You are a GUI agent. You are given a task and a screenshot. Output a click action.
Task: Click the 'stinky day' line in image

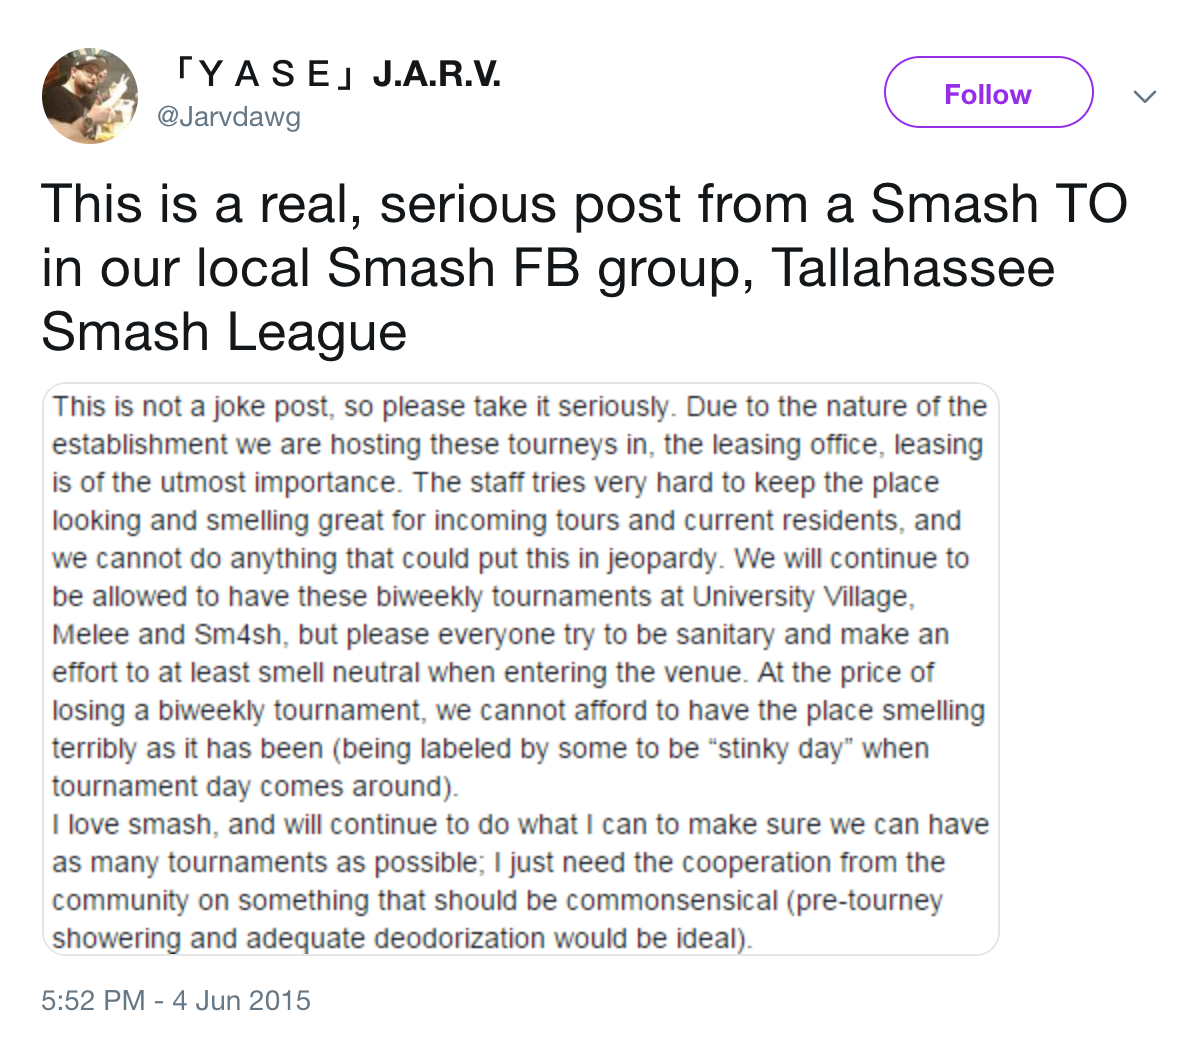click(x=490, y=749)
